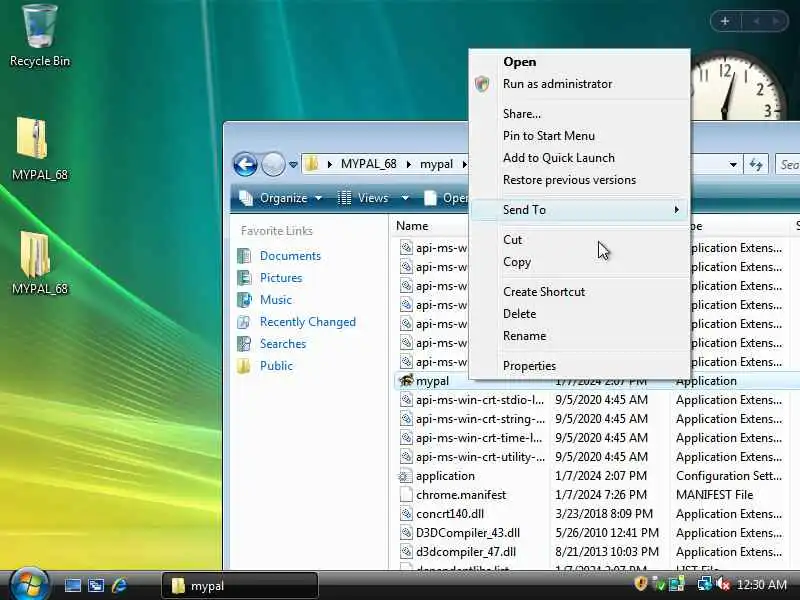Choose Add to Quick Launch
Image resolution: width=800 pixels, height=600 pixels.
click(x=580, y=158)
